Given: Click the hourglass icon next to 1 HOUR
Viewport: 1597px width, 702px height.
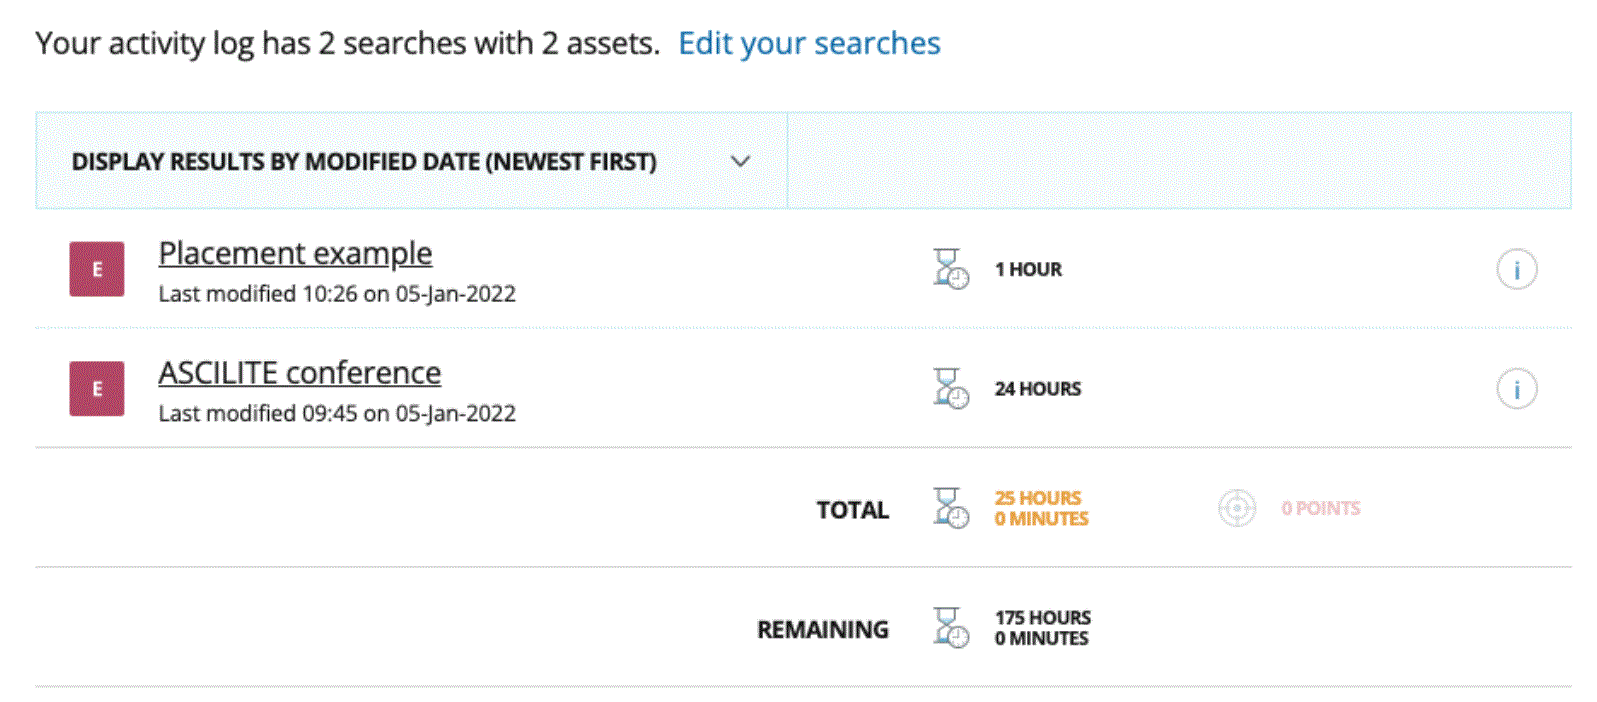Looking at the screenshot, I should tap(951, 269).
